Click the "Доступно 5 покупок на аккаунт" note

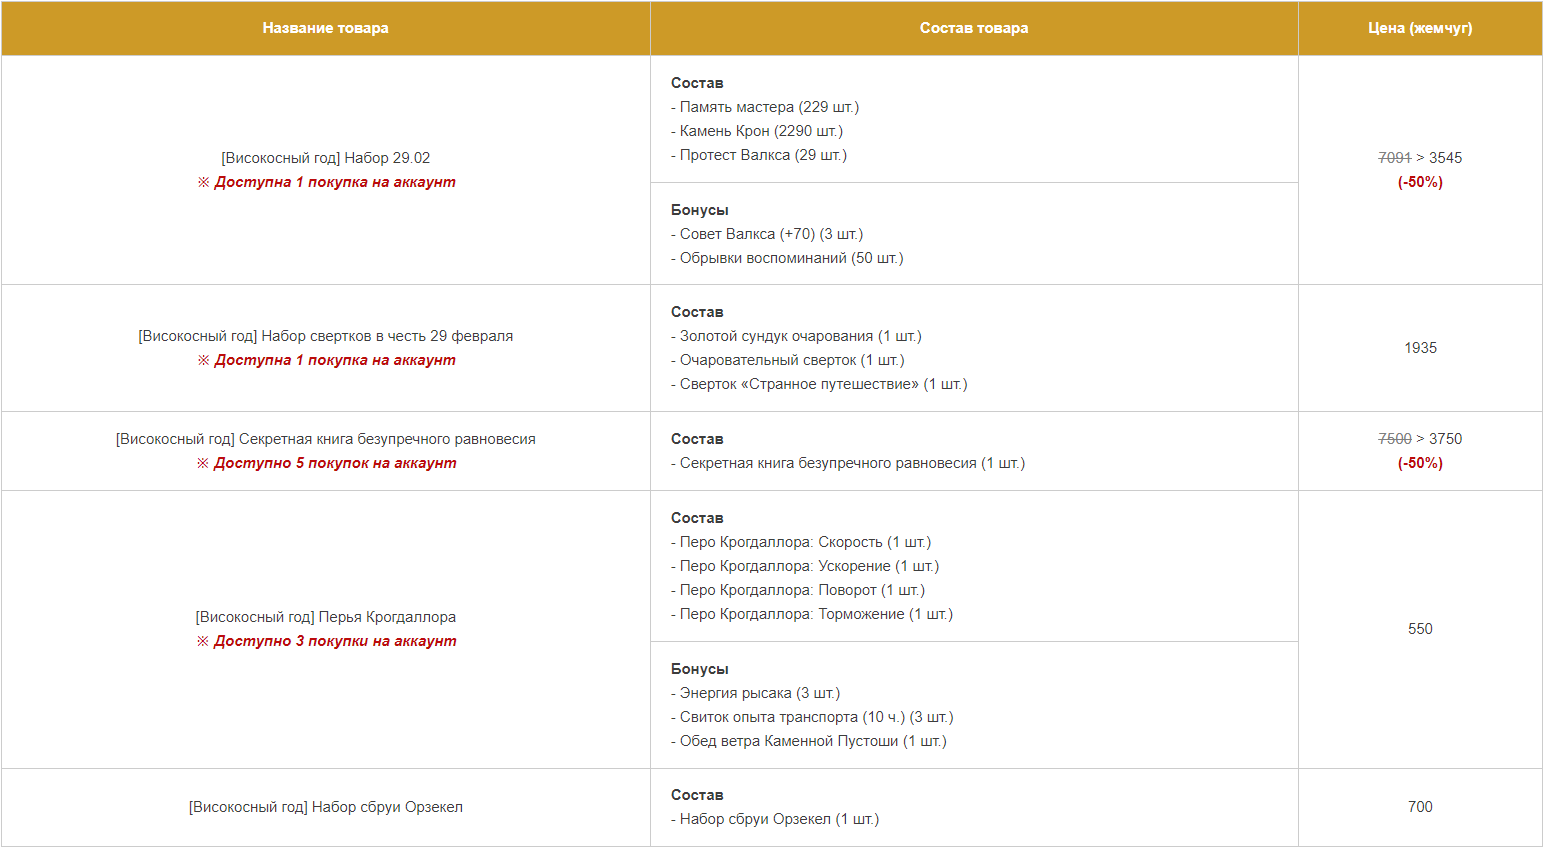coord(326,463)
